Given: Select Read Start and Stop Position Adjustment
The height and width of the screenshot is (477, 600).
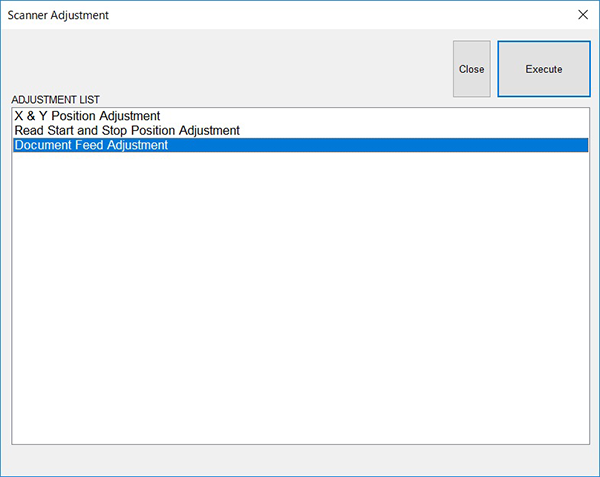Looking at the screenshot, I should (300, 130).
